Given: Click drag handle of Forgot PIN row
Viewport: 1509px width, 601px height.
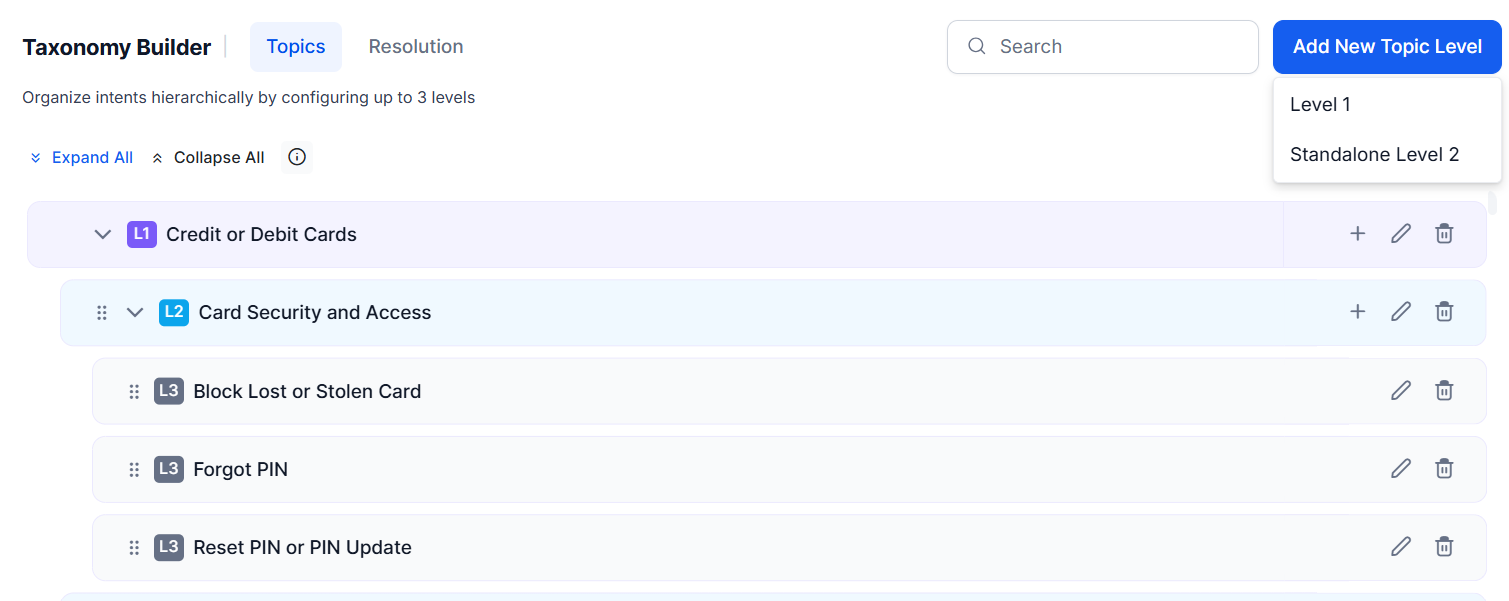Looking at the screenshot, I should point(134,470).
